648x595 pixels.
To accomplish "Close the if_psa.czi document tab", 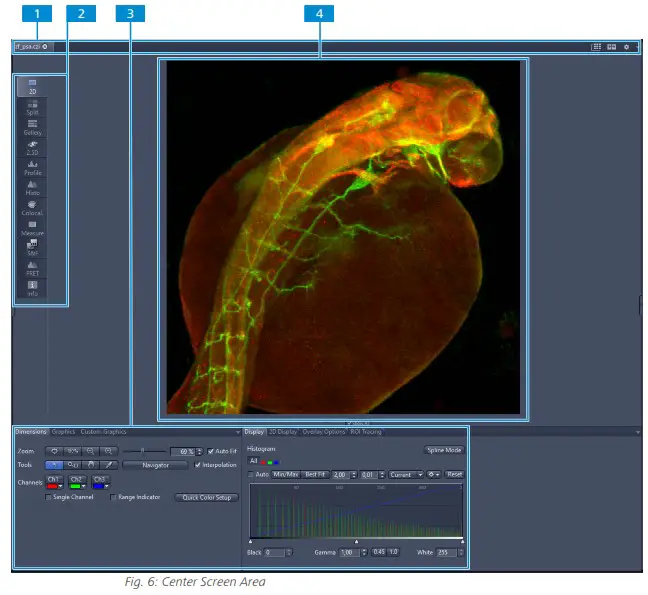I will [x=45, y=47].
